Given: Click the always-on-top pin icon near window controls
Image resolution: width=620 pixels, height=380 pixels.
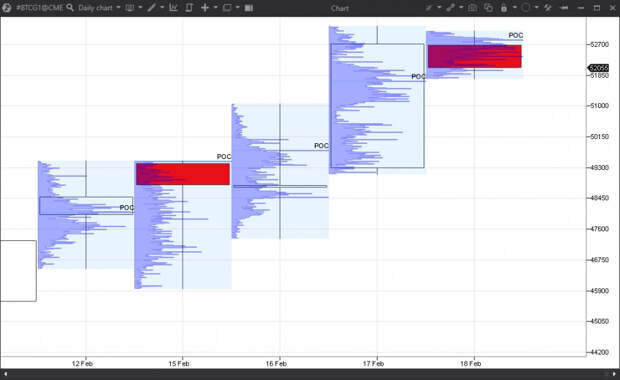Looking at the screenshot, I should 565,8.
